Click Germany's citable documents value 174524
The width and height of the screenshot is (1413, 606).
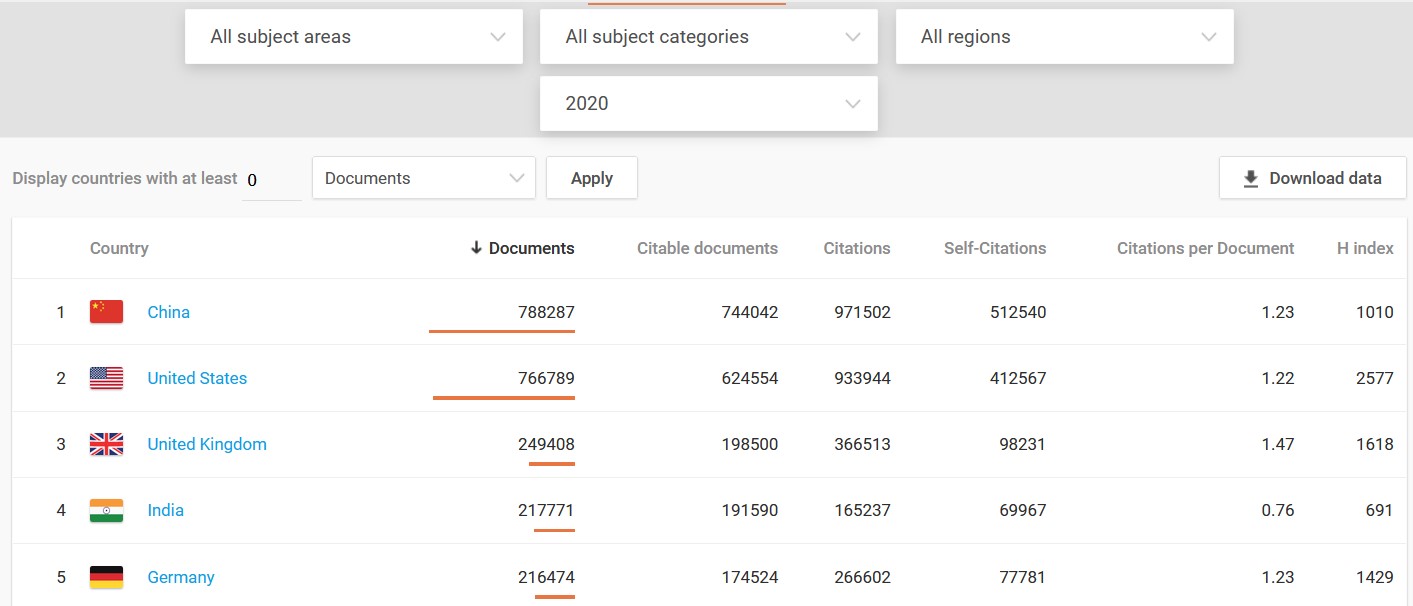click(750, 577)
